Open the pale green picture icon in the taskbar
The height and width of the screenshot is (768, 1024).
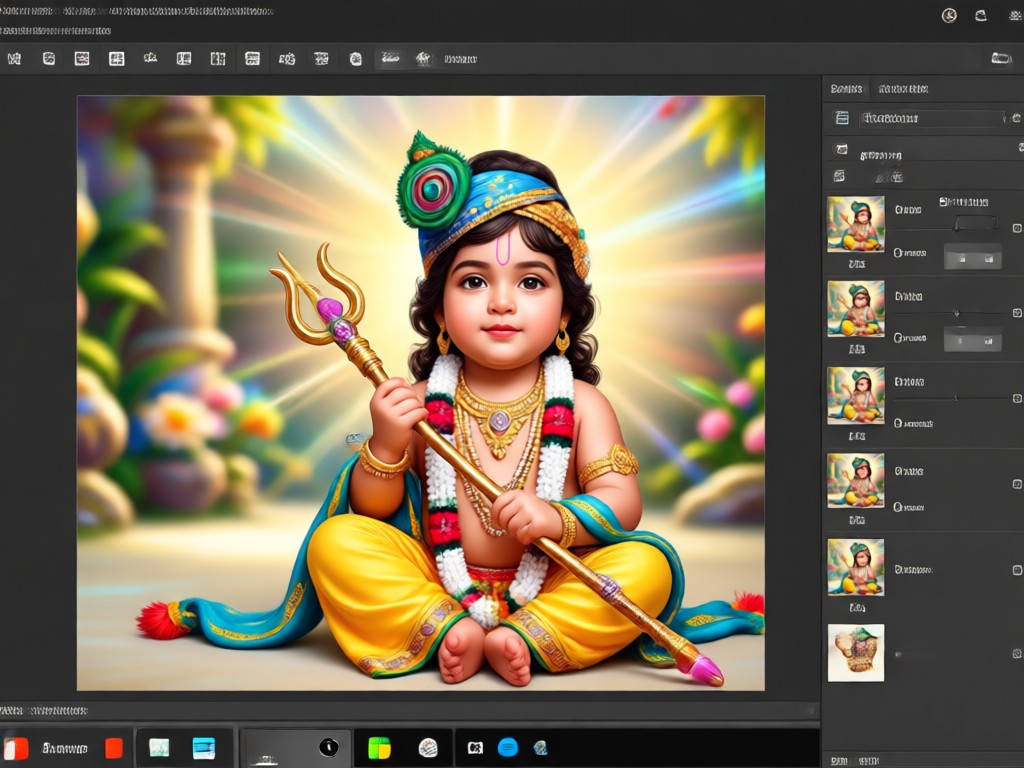pos(159,748)
